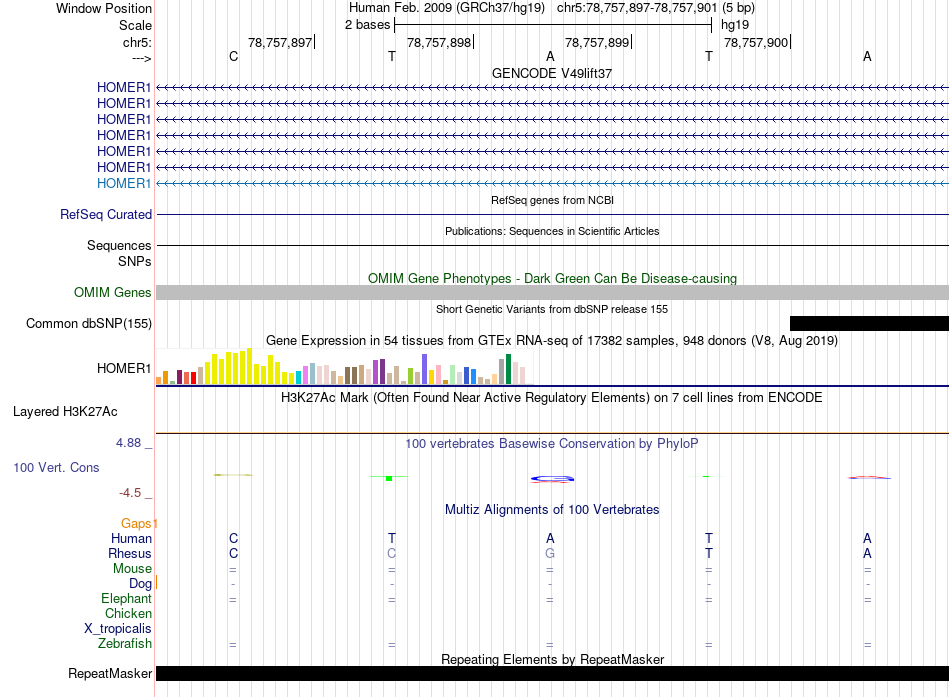950x697 pixels.
Task: Click the Gaps row label
Action: coord(136,523)
